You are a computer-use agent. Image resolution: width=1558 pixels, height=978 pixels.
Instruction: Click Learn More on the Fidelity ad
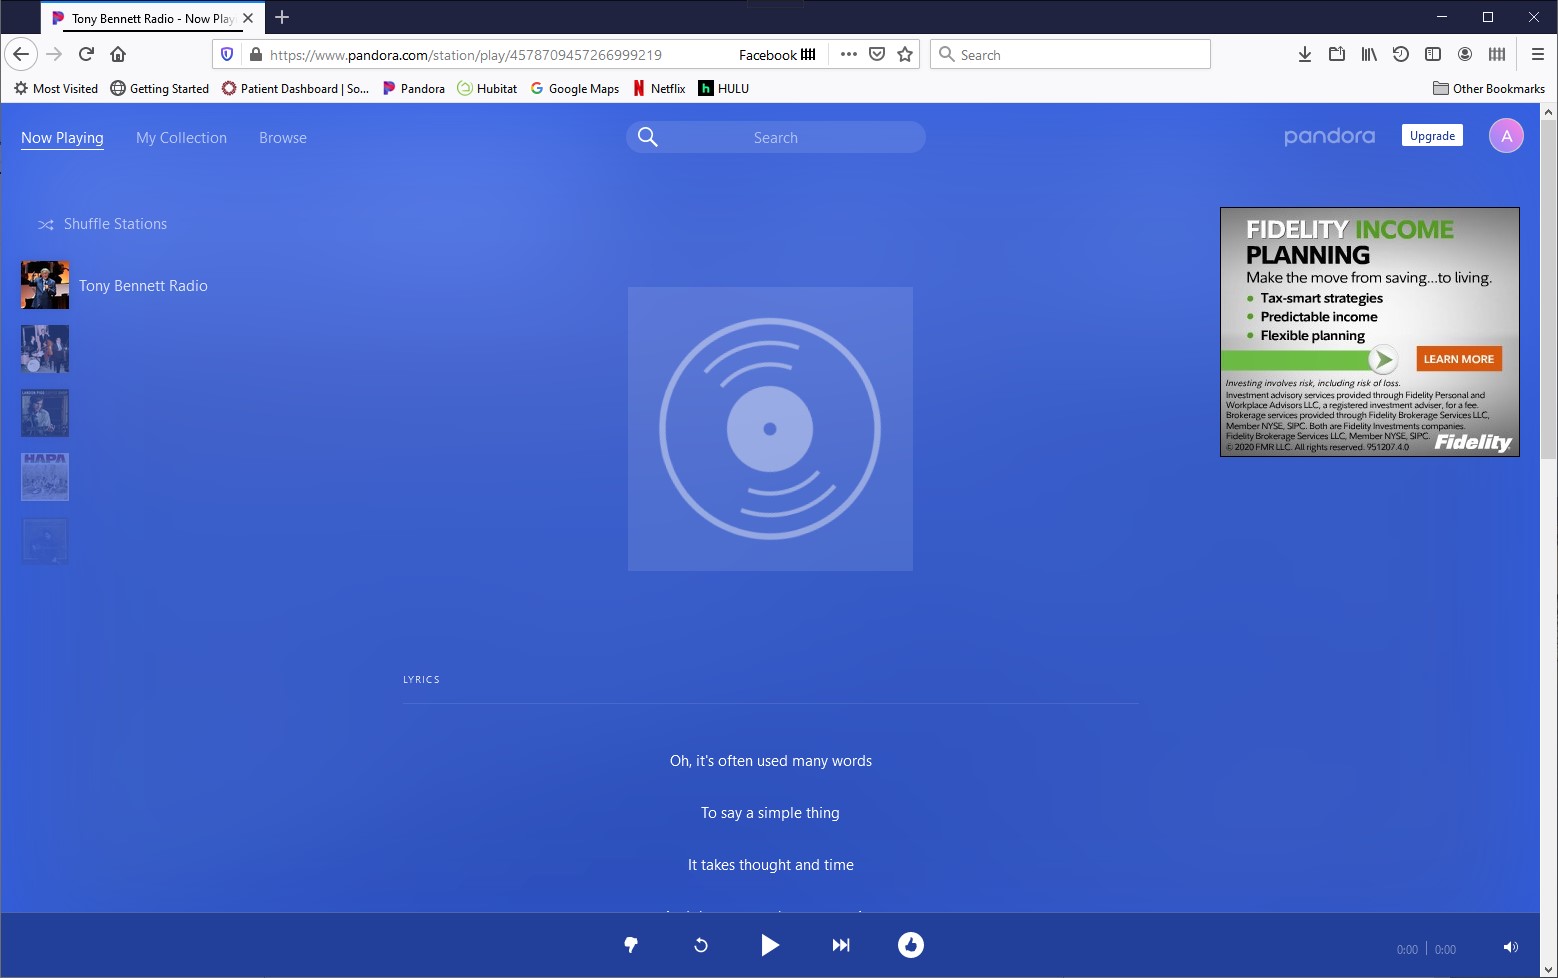point(1458,358)
